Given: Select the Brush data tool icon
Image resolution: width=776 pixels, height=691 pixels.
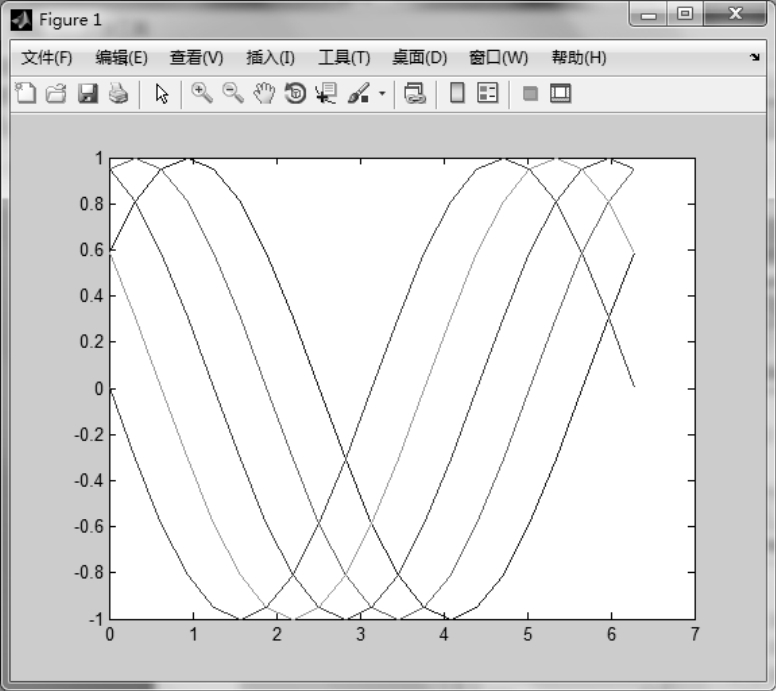Looking at the screenshot, I should click(x=357, y=94).
